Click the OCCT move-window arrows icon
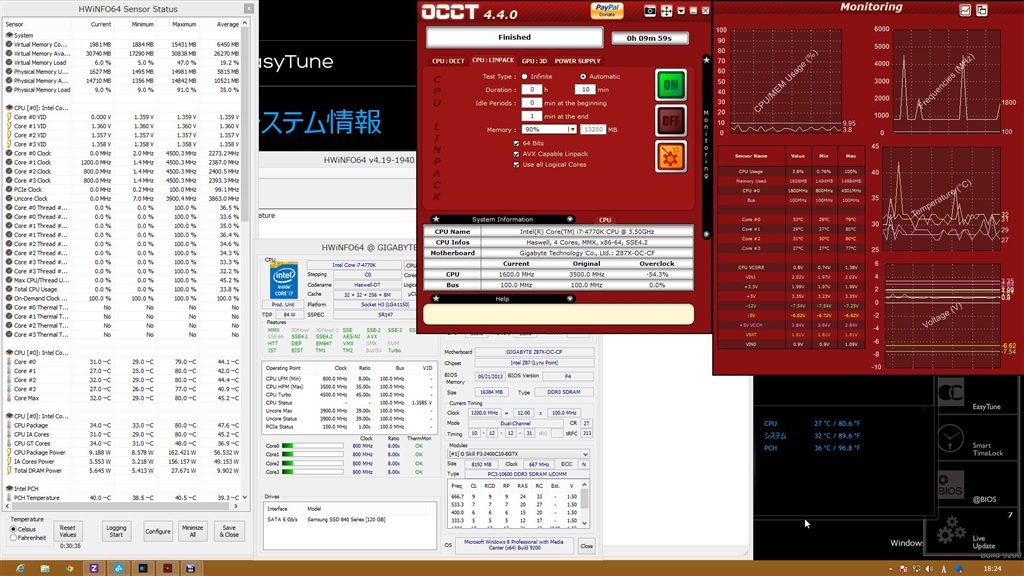 [666, 10]
